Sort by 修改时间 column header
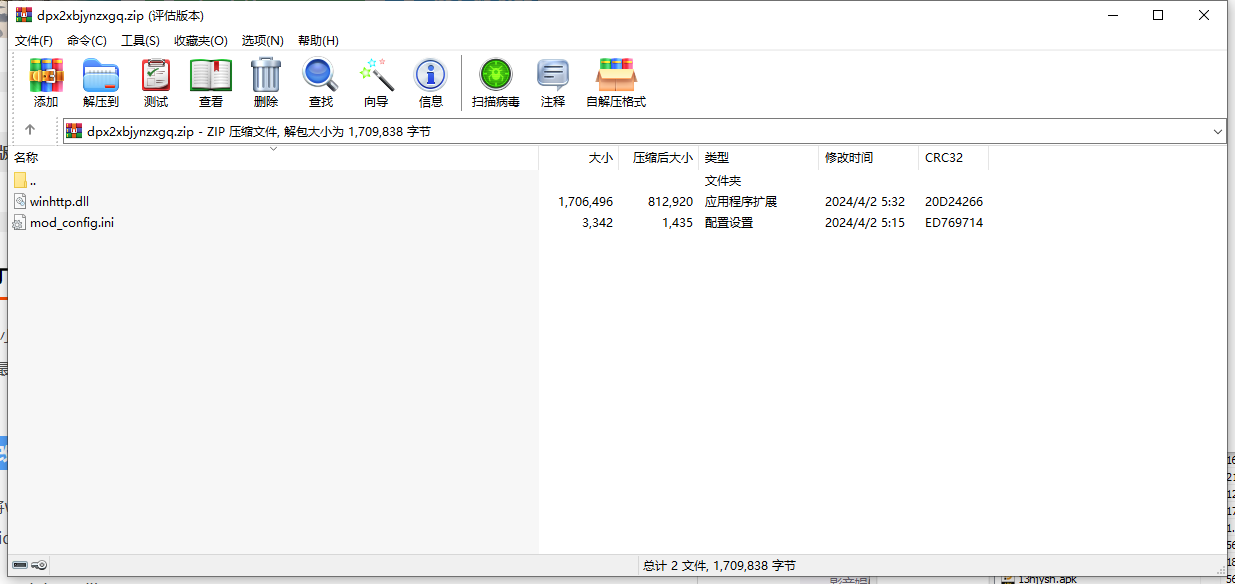The image size is (1235, 584). (x=869, y=157)
